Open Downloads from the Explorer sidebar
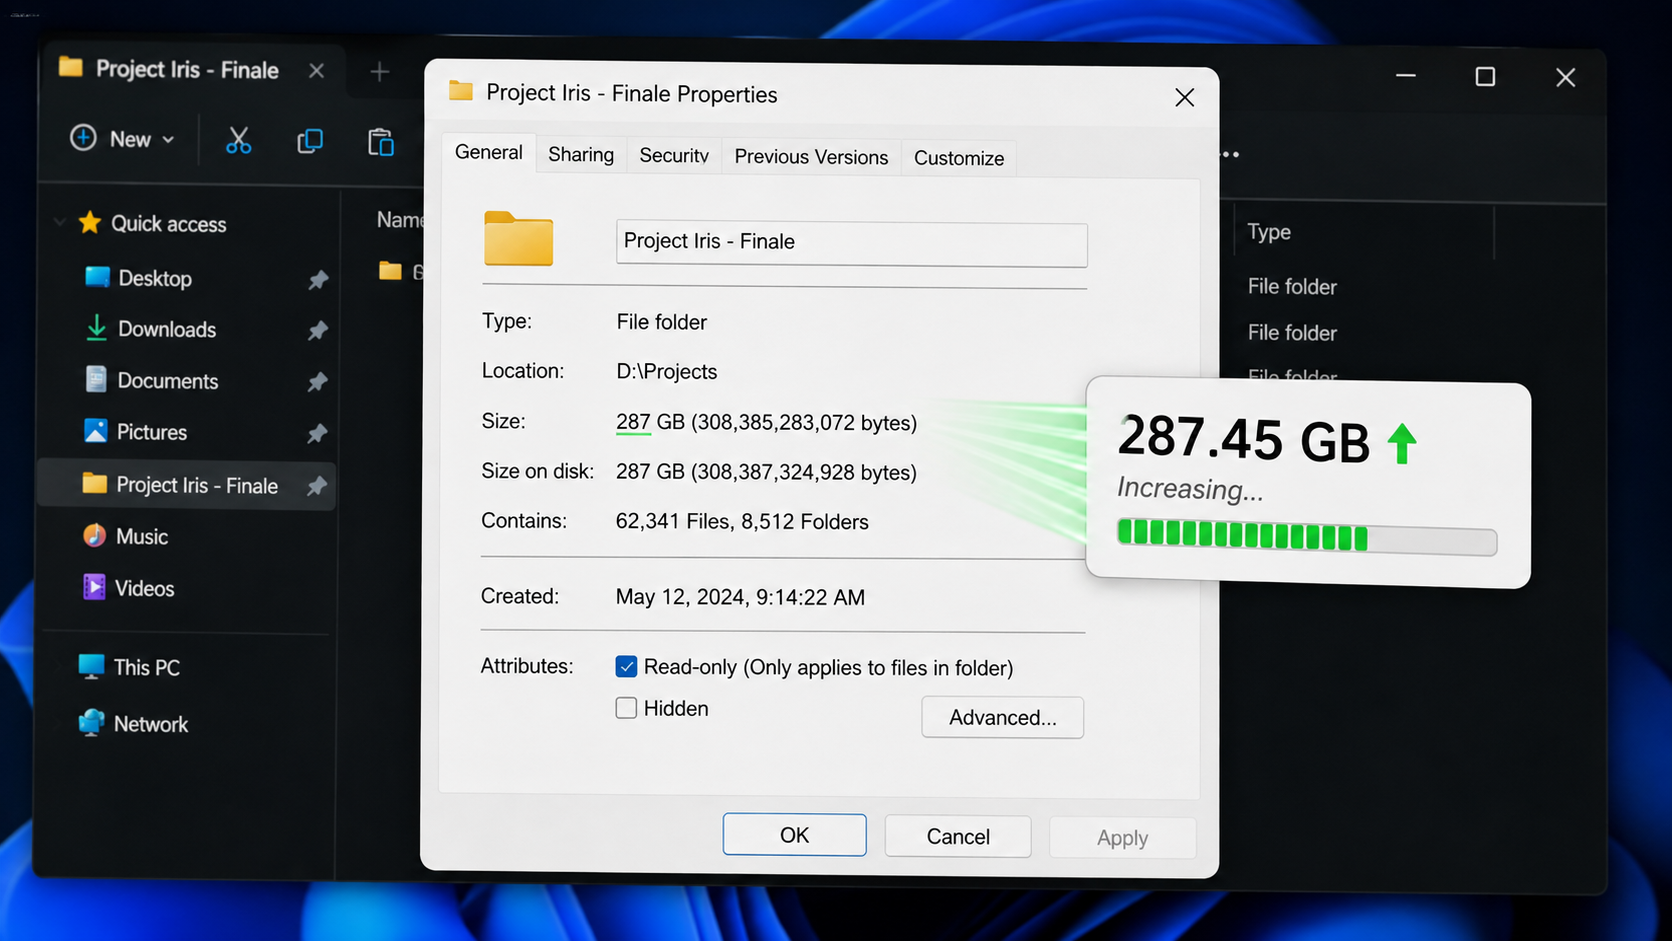This screenshot has height=941, width=1672. [x=167, y=329]
